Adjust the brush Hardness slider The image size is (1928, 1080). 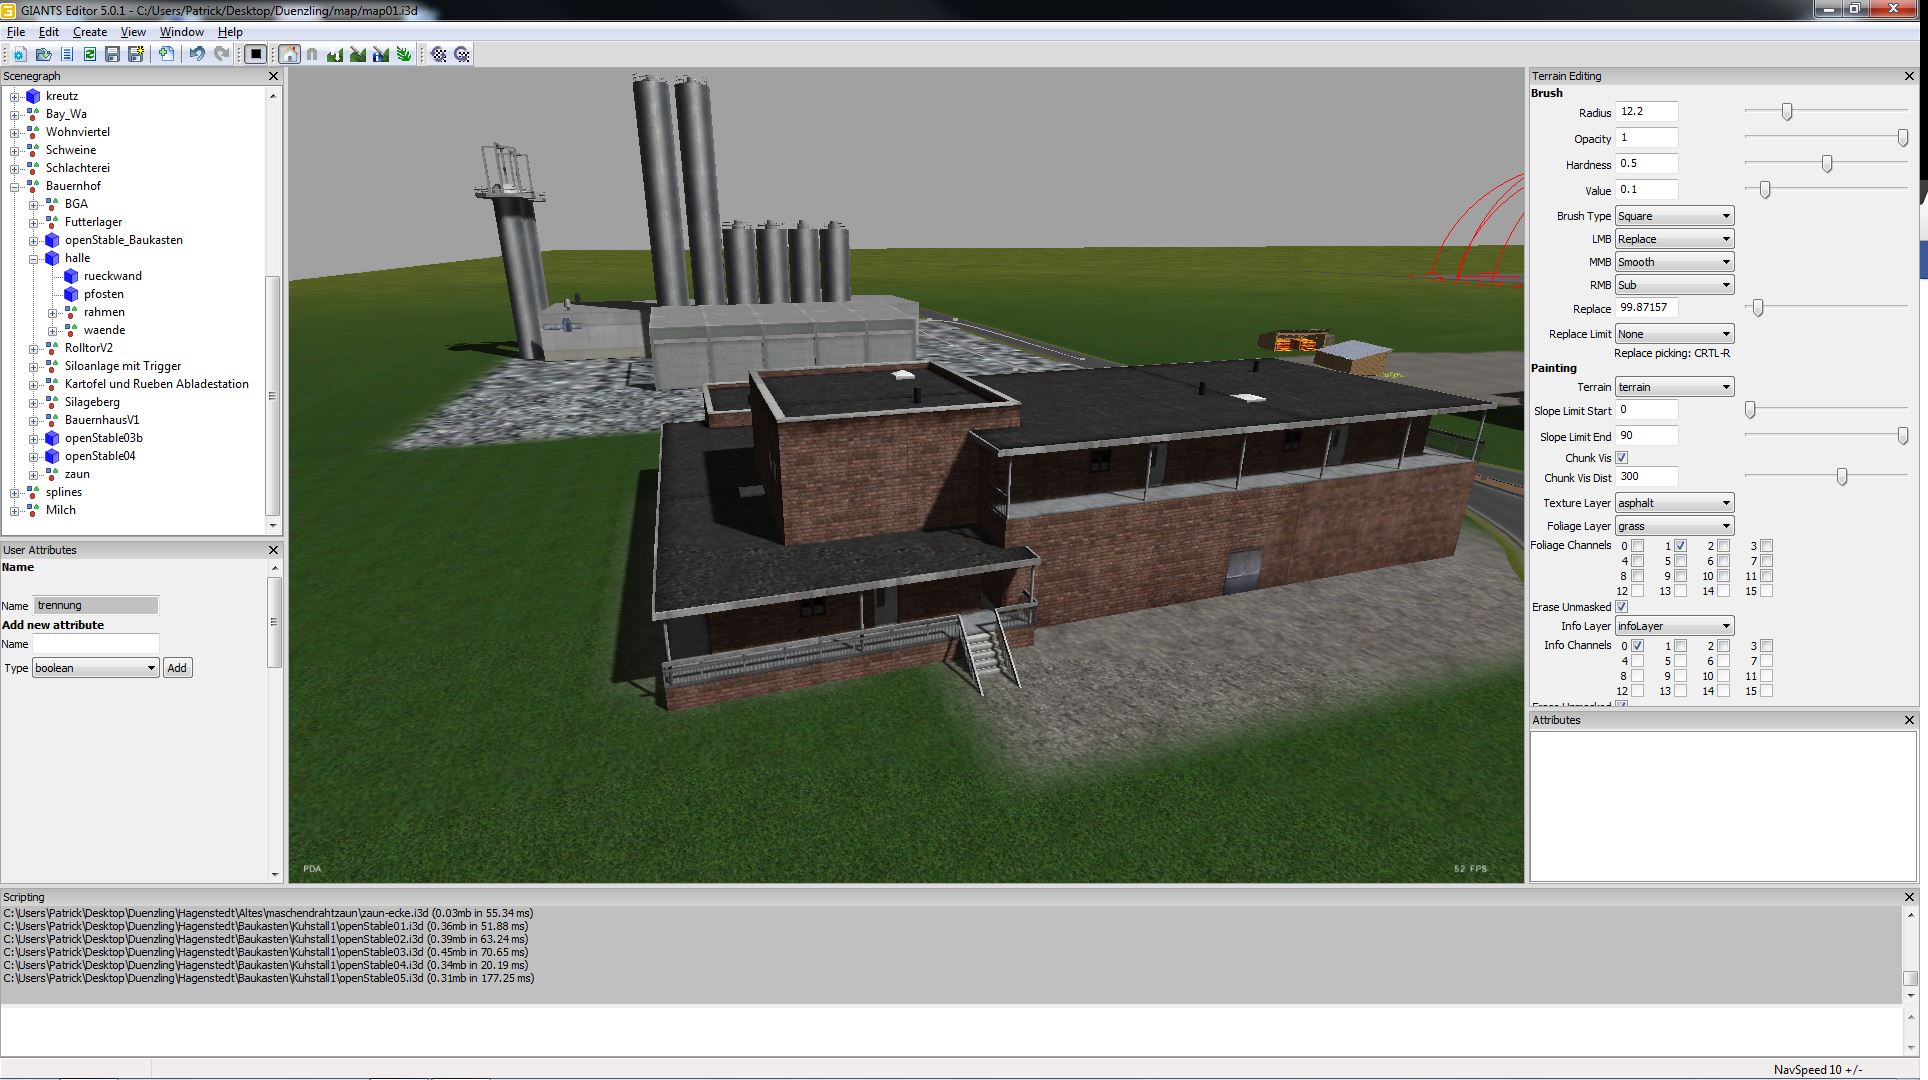click(1827, 164)
